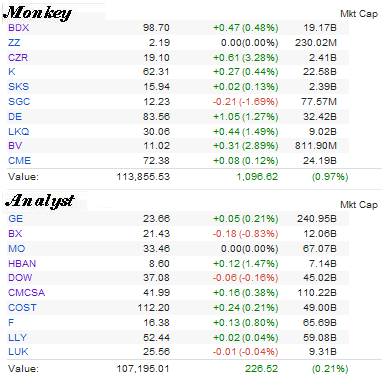The width and height of the screenshot is (387, 385).
Task: Click the Analyst portfolio Mkt Cap header
Action: [359, 205]
